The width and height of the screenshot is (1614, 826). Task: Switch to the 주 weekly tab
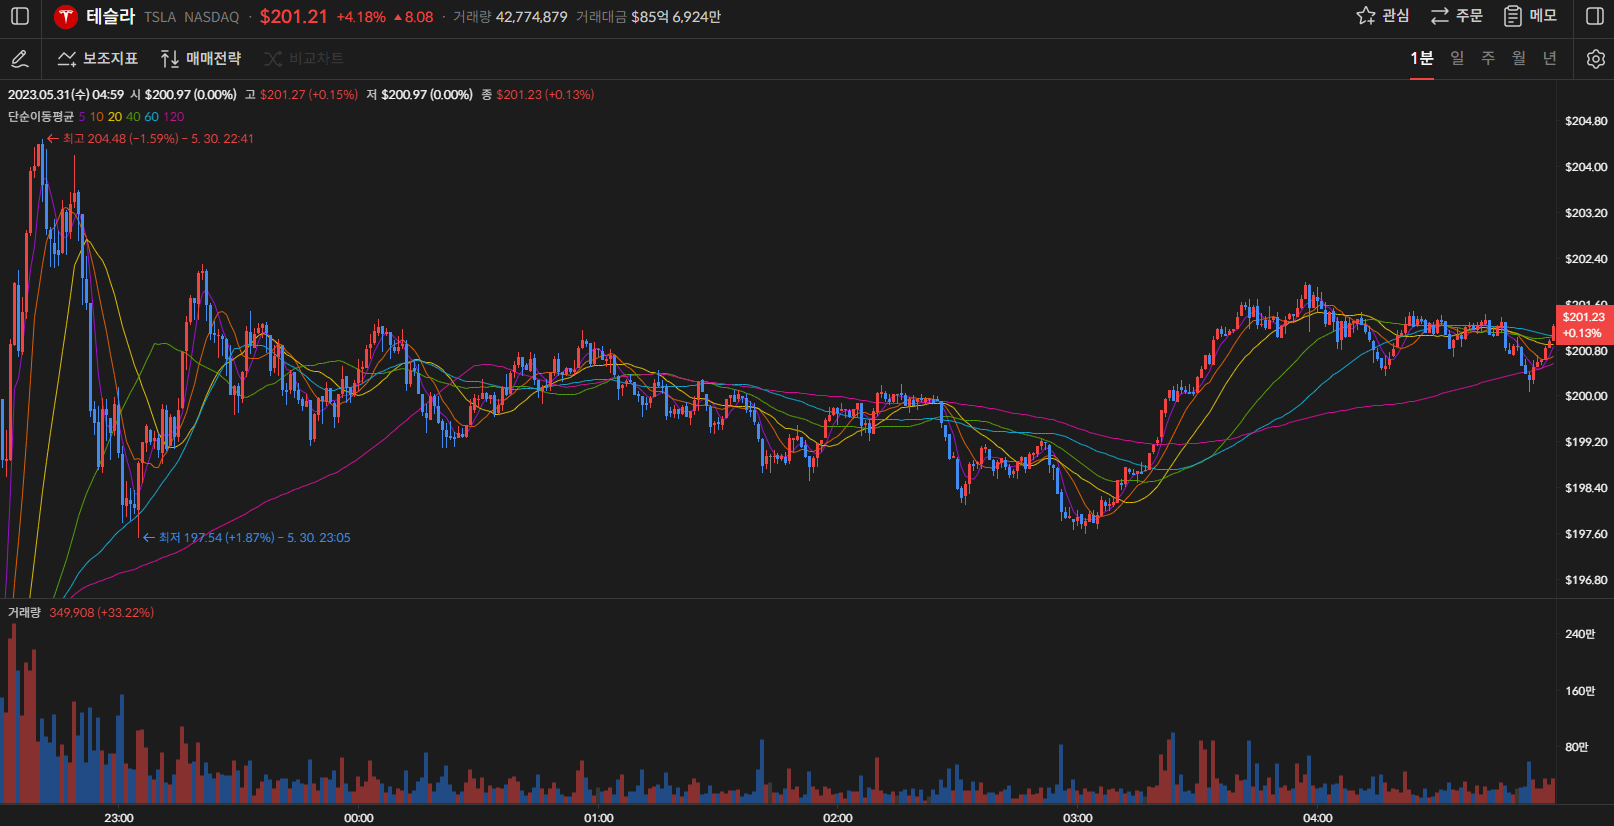click(1488, 58)
